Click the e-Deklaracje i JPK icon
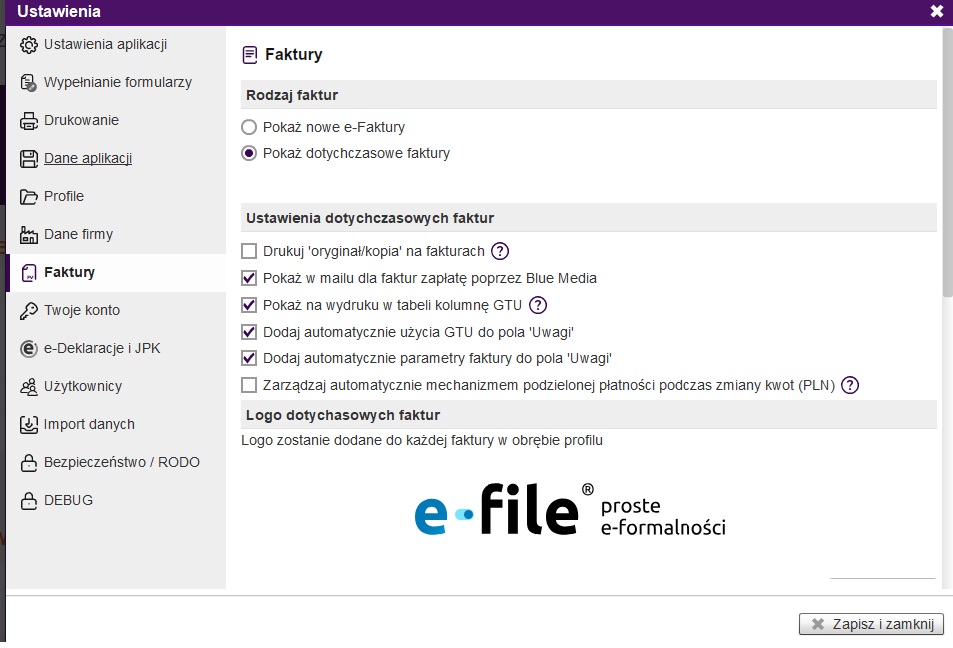Screen dimensions: 953x648 [x=28, y=349]
